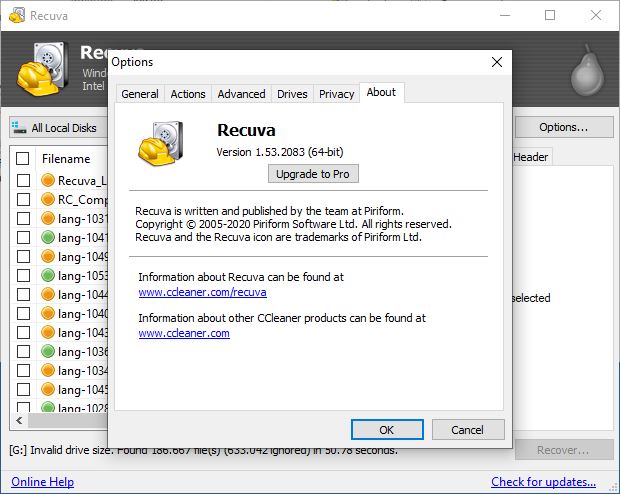
Task: Click the Recuva logo in the main window header
Action: tap(42, 69)
